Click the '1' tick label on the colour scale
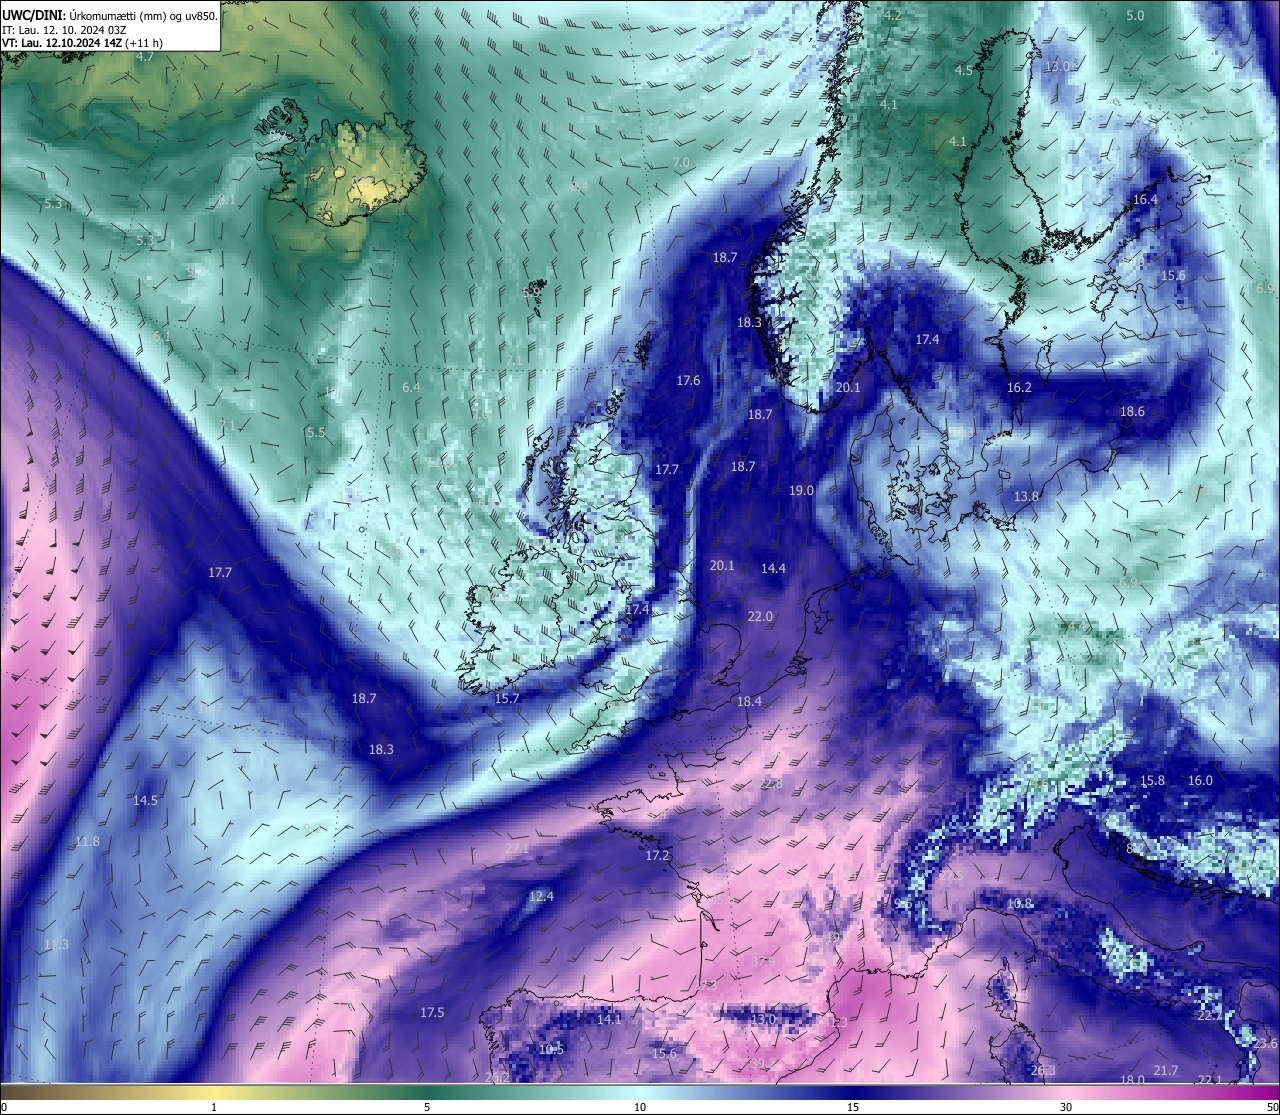 (214, 1107)
